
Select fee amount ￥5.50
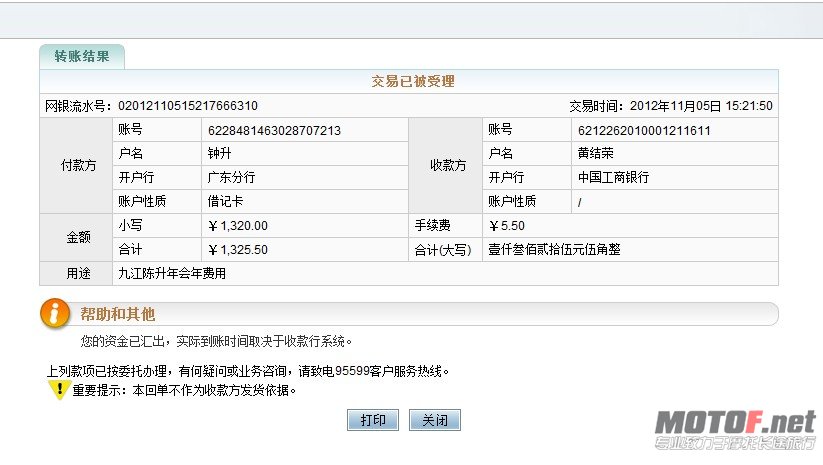pos(507,226)
